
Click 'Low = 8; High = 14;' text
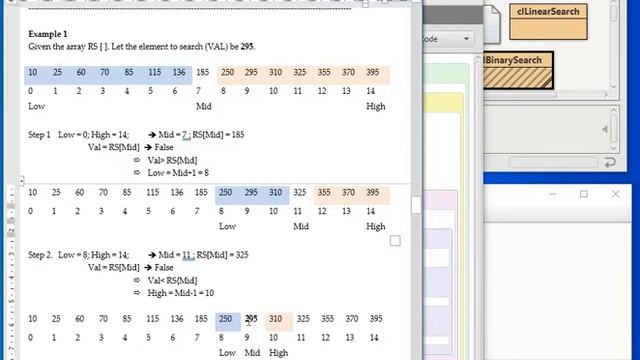(93, 255)
